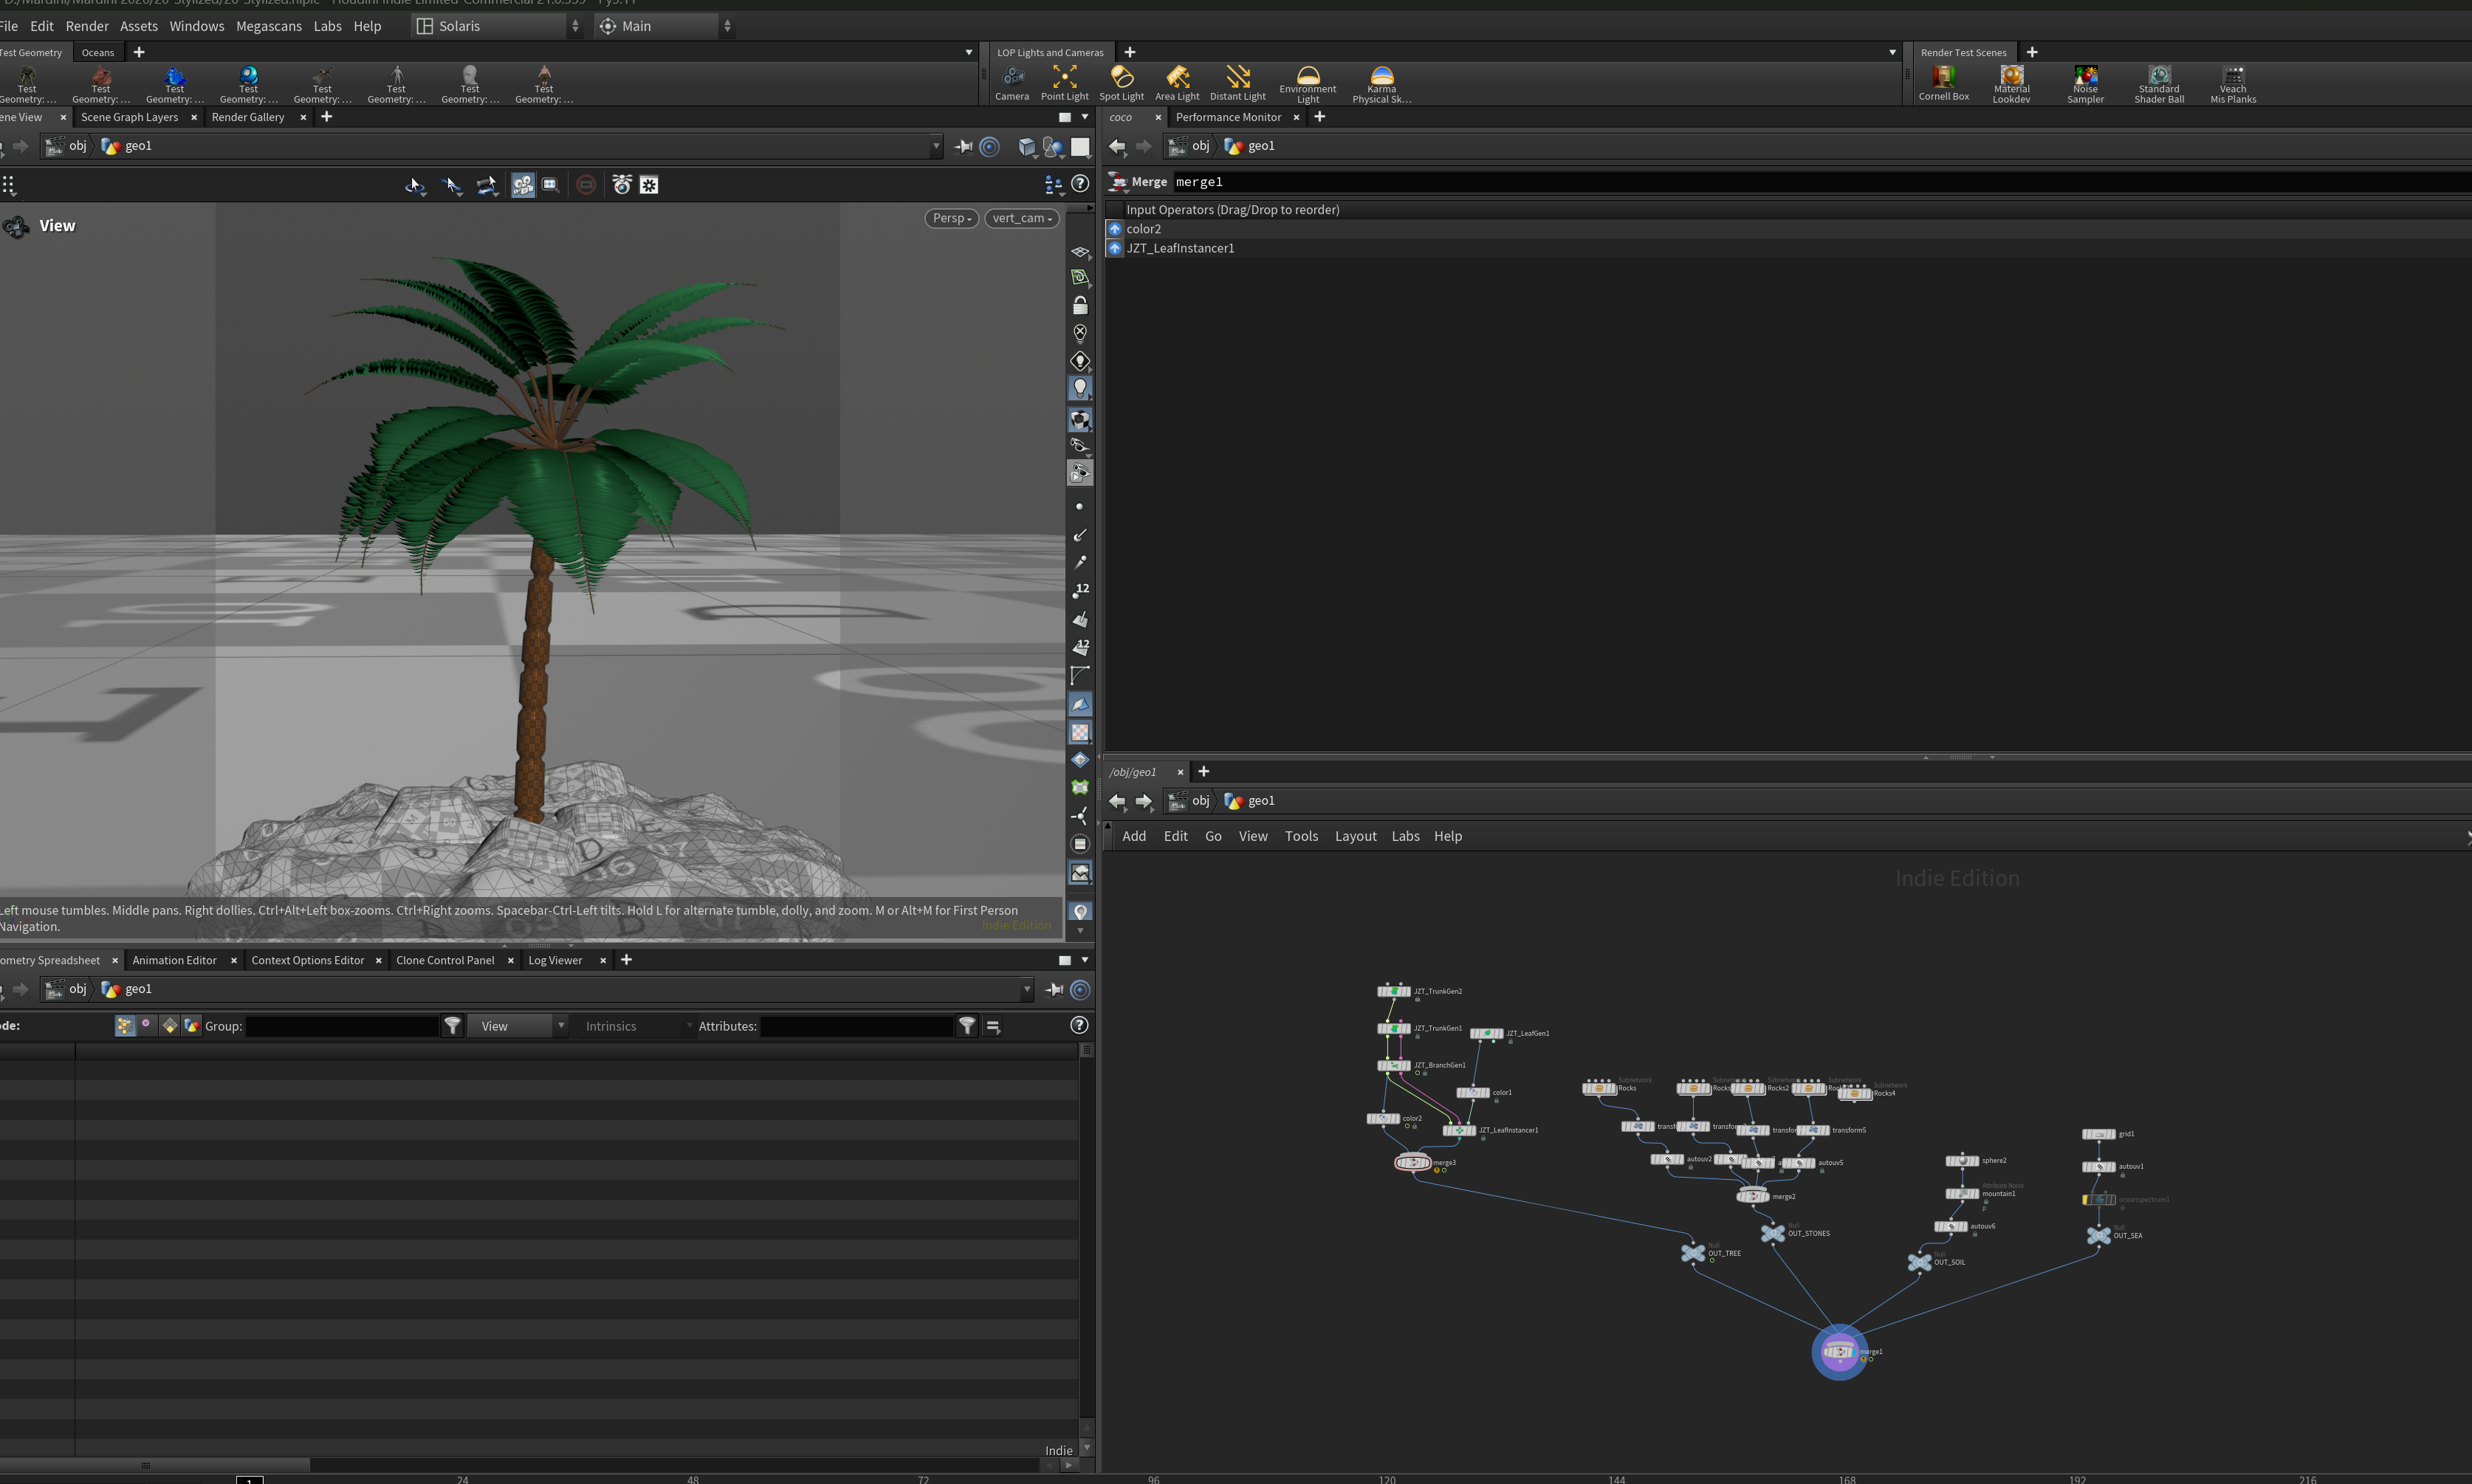2472x1484 pixels.
Task: Open the network editor Tools menu
Action: (1301, 836)
